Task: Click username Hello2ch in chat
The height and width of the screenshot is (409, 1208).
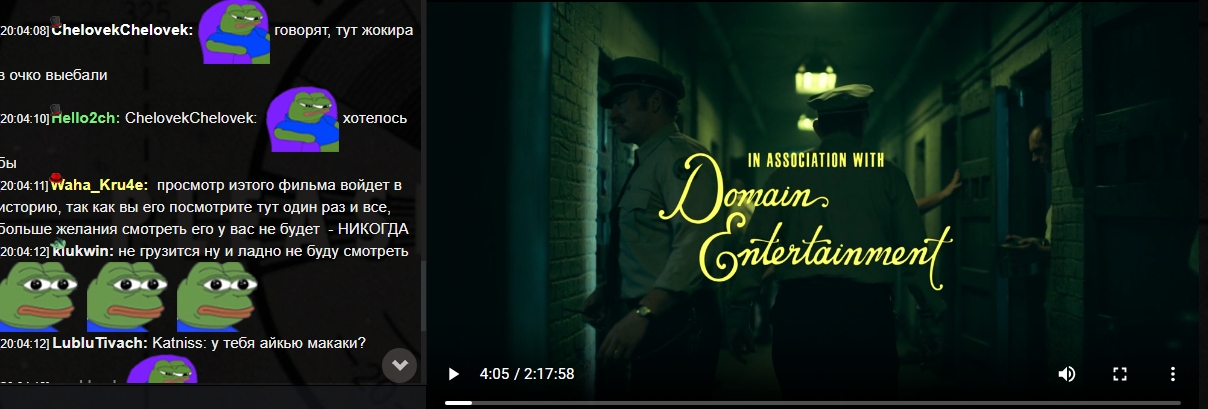Action: click(x=85, y=118)
